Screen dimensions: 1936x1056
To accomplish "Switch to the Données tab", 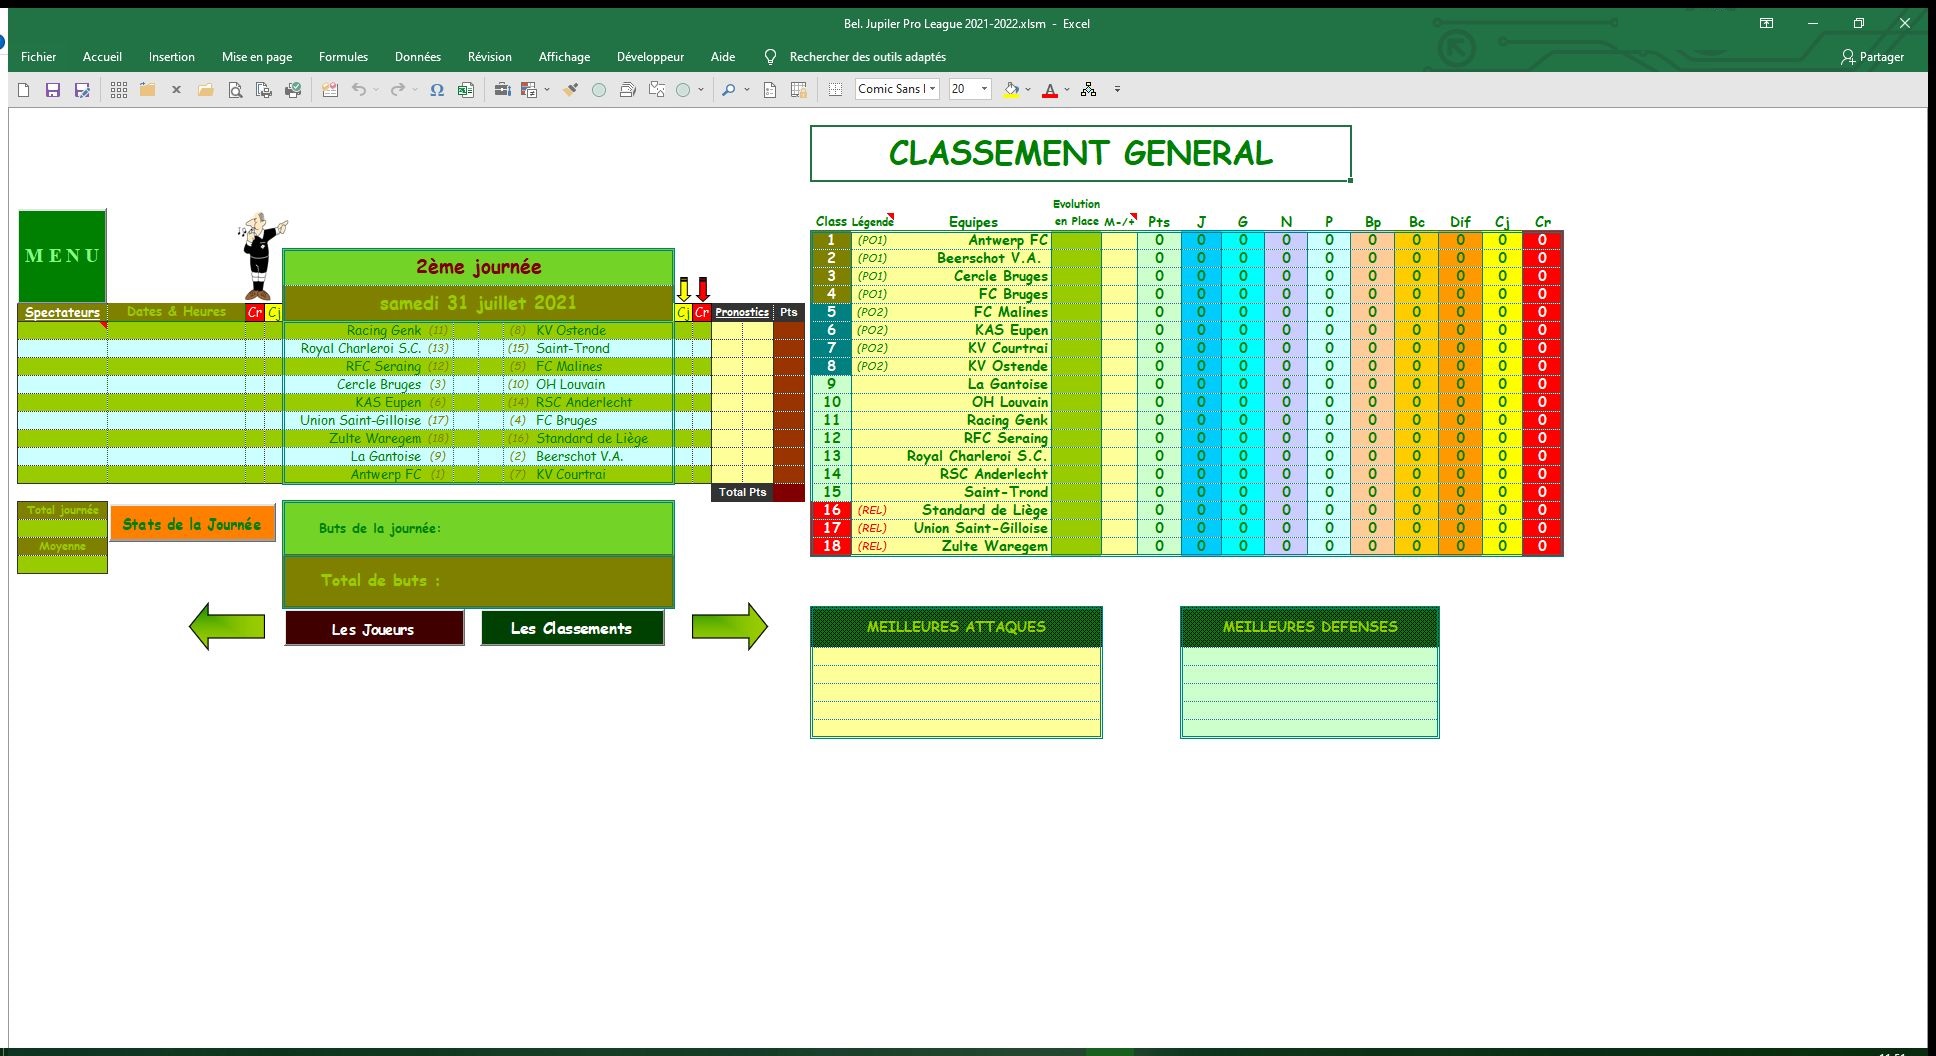I will [417, 57].
